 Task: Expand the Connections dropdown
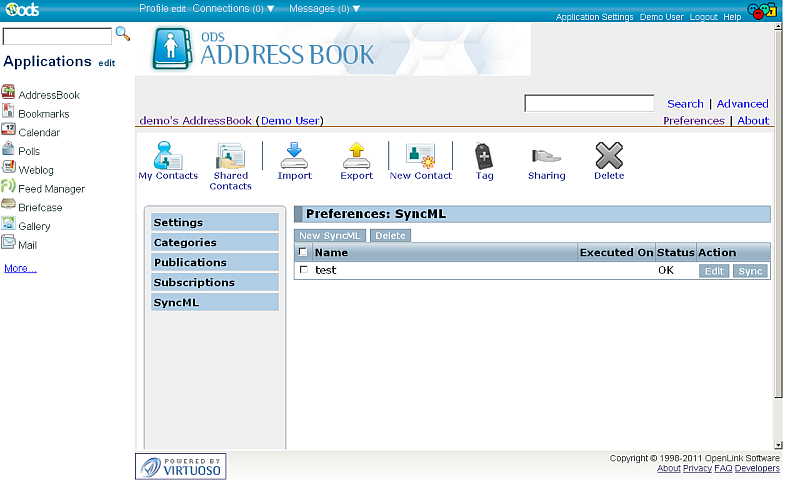[233, 8]
